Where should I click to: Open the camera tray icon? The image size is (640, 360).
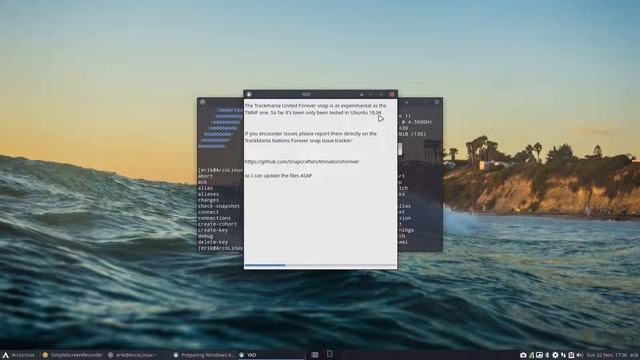523,356
